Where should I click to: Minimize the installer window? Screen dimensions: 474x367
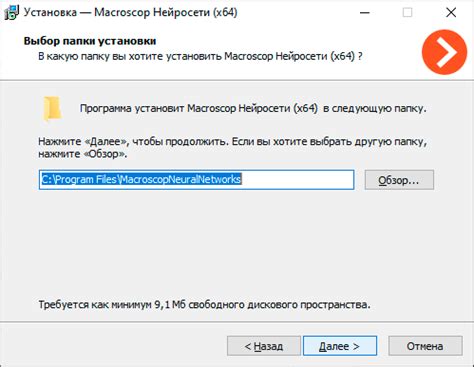[x=365, y=13]
